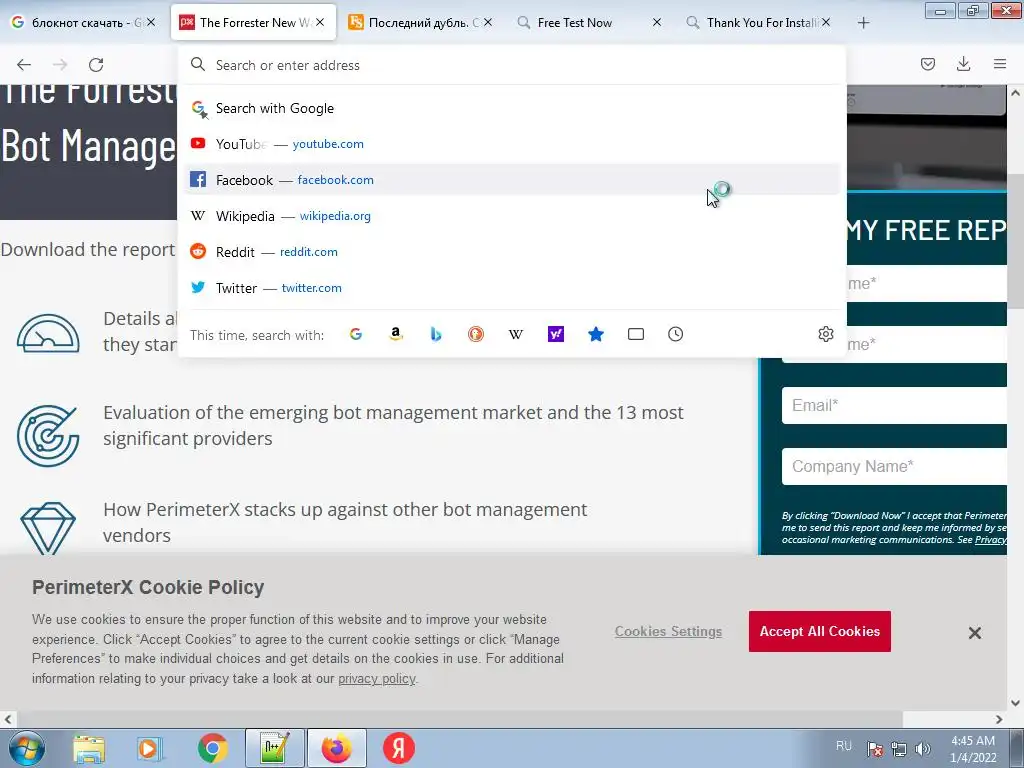This screenshot has height=768, width=1024.
Task: Focus the Company Name field
Action: coord(894,466)
